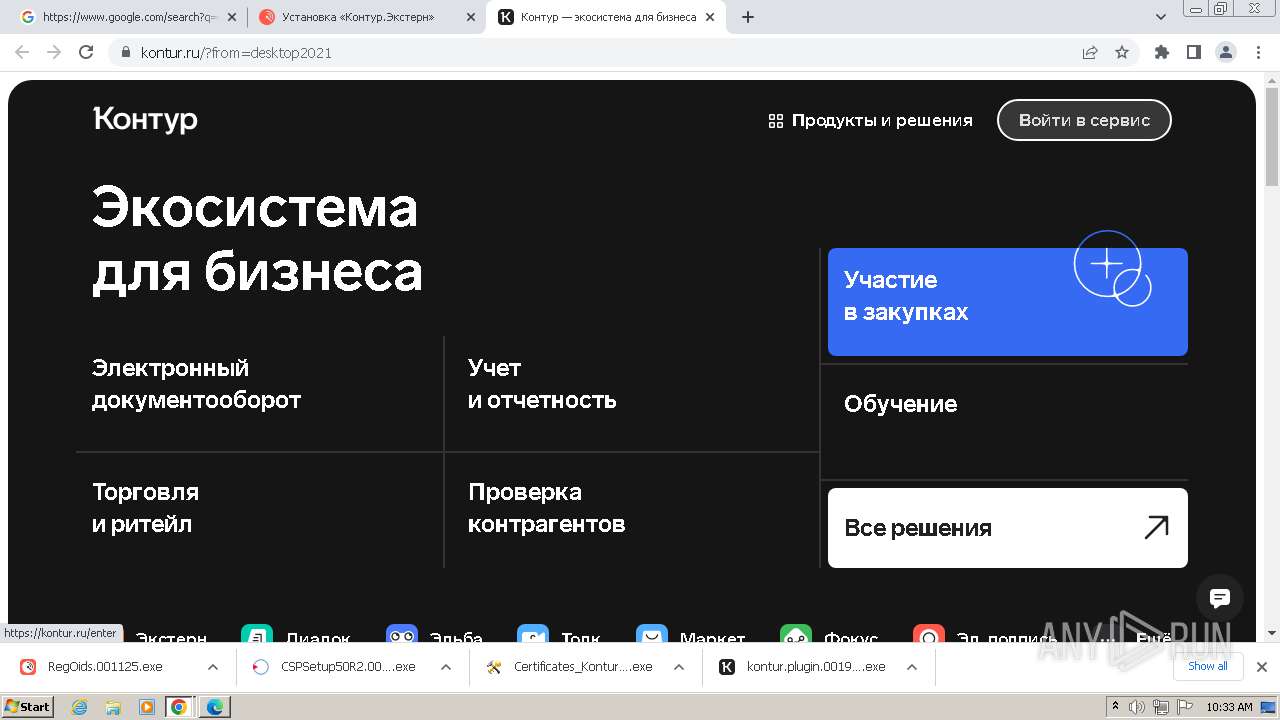1280x720 pixels.
Task: Open the Chrome profile avatar
Action: click(x=1226, y=53)
